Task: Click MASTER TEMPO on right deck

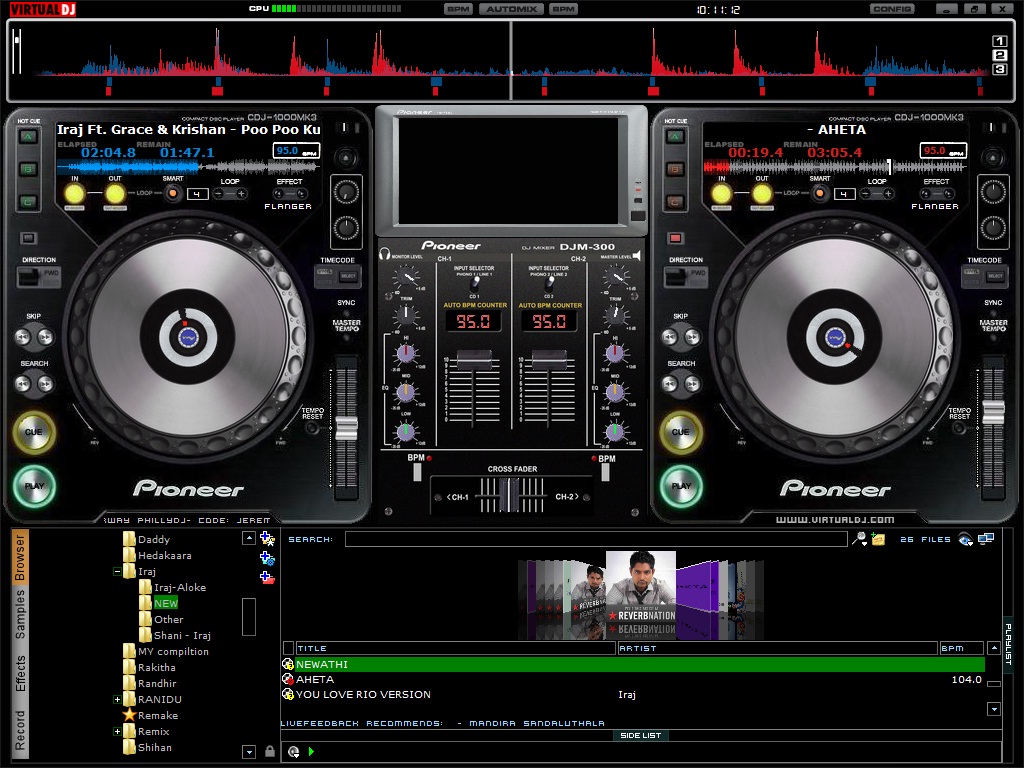Action: coord(993,325)
